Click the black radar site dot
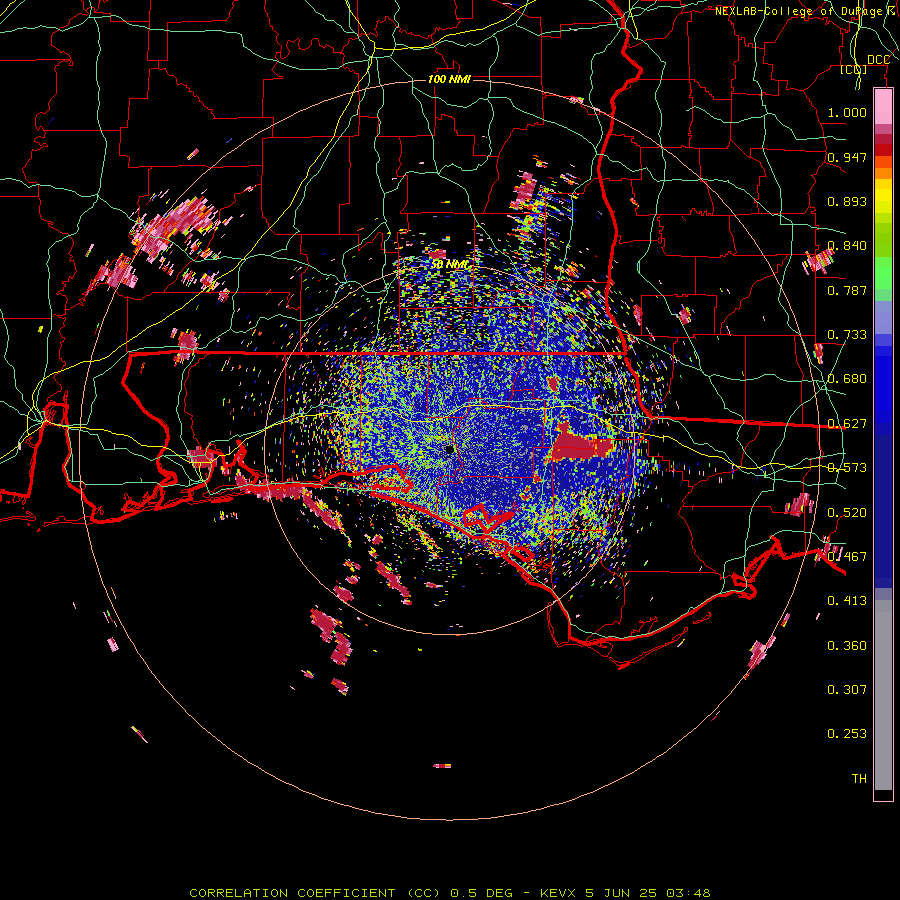 coord(449,449)
